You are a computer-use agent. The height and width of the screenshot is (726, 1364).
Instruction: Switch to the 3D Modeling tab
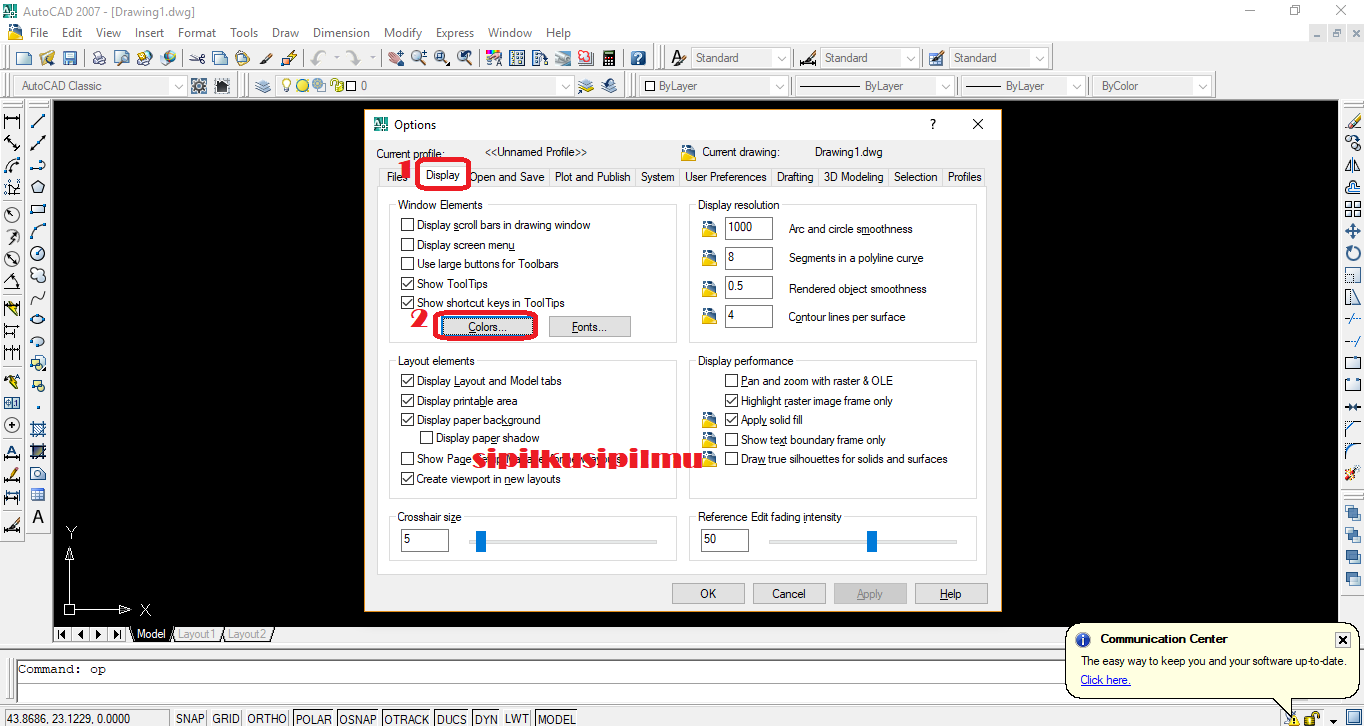click(x=853, y=177)
